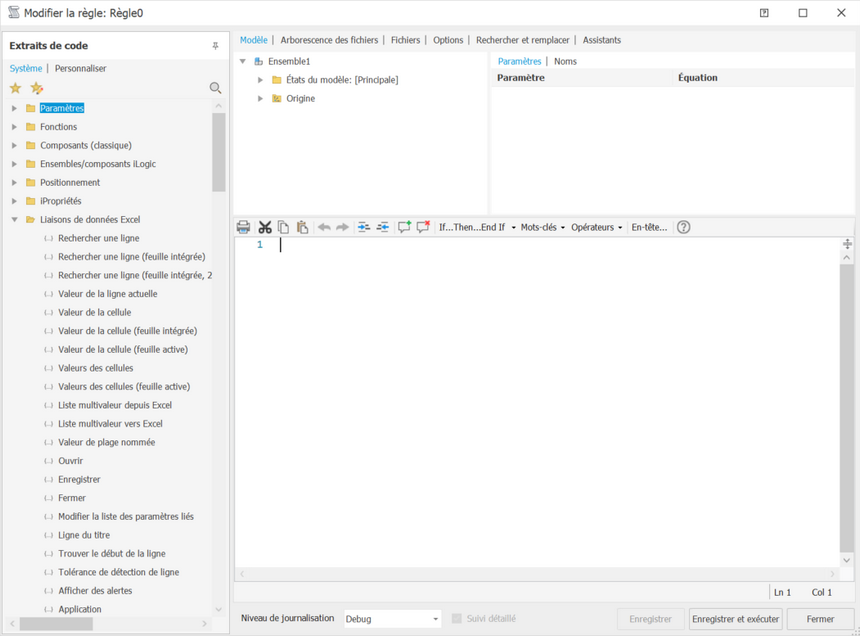
Task: Add a comment using the green comment icon
Action: coord(404,227)
